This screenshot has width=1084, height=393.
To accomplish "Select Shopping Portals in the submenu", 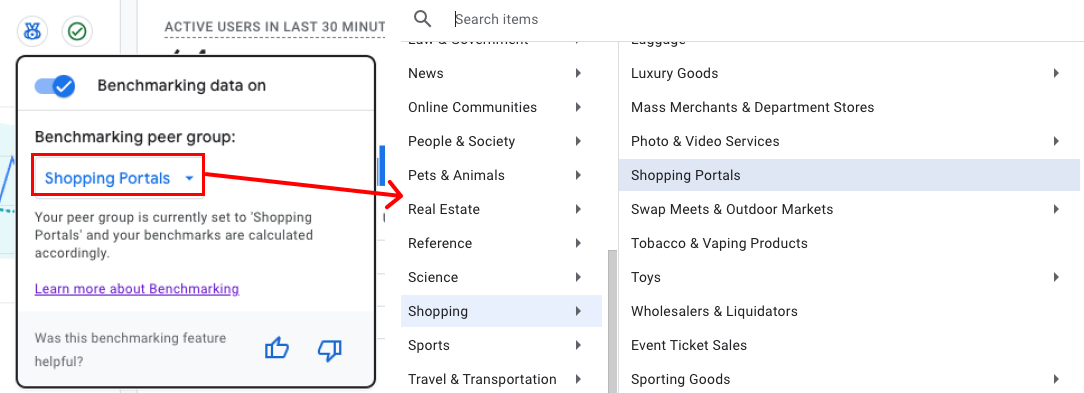I will coord(849,175).
